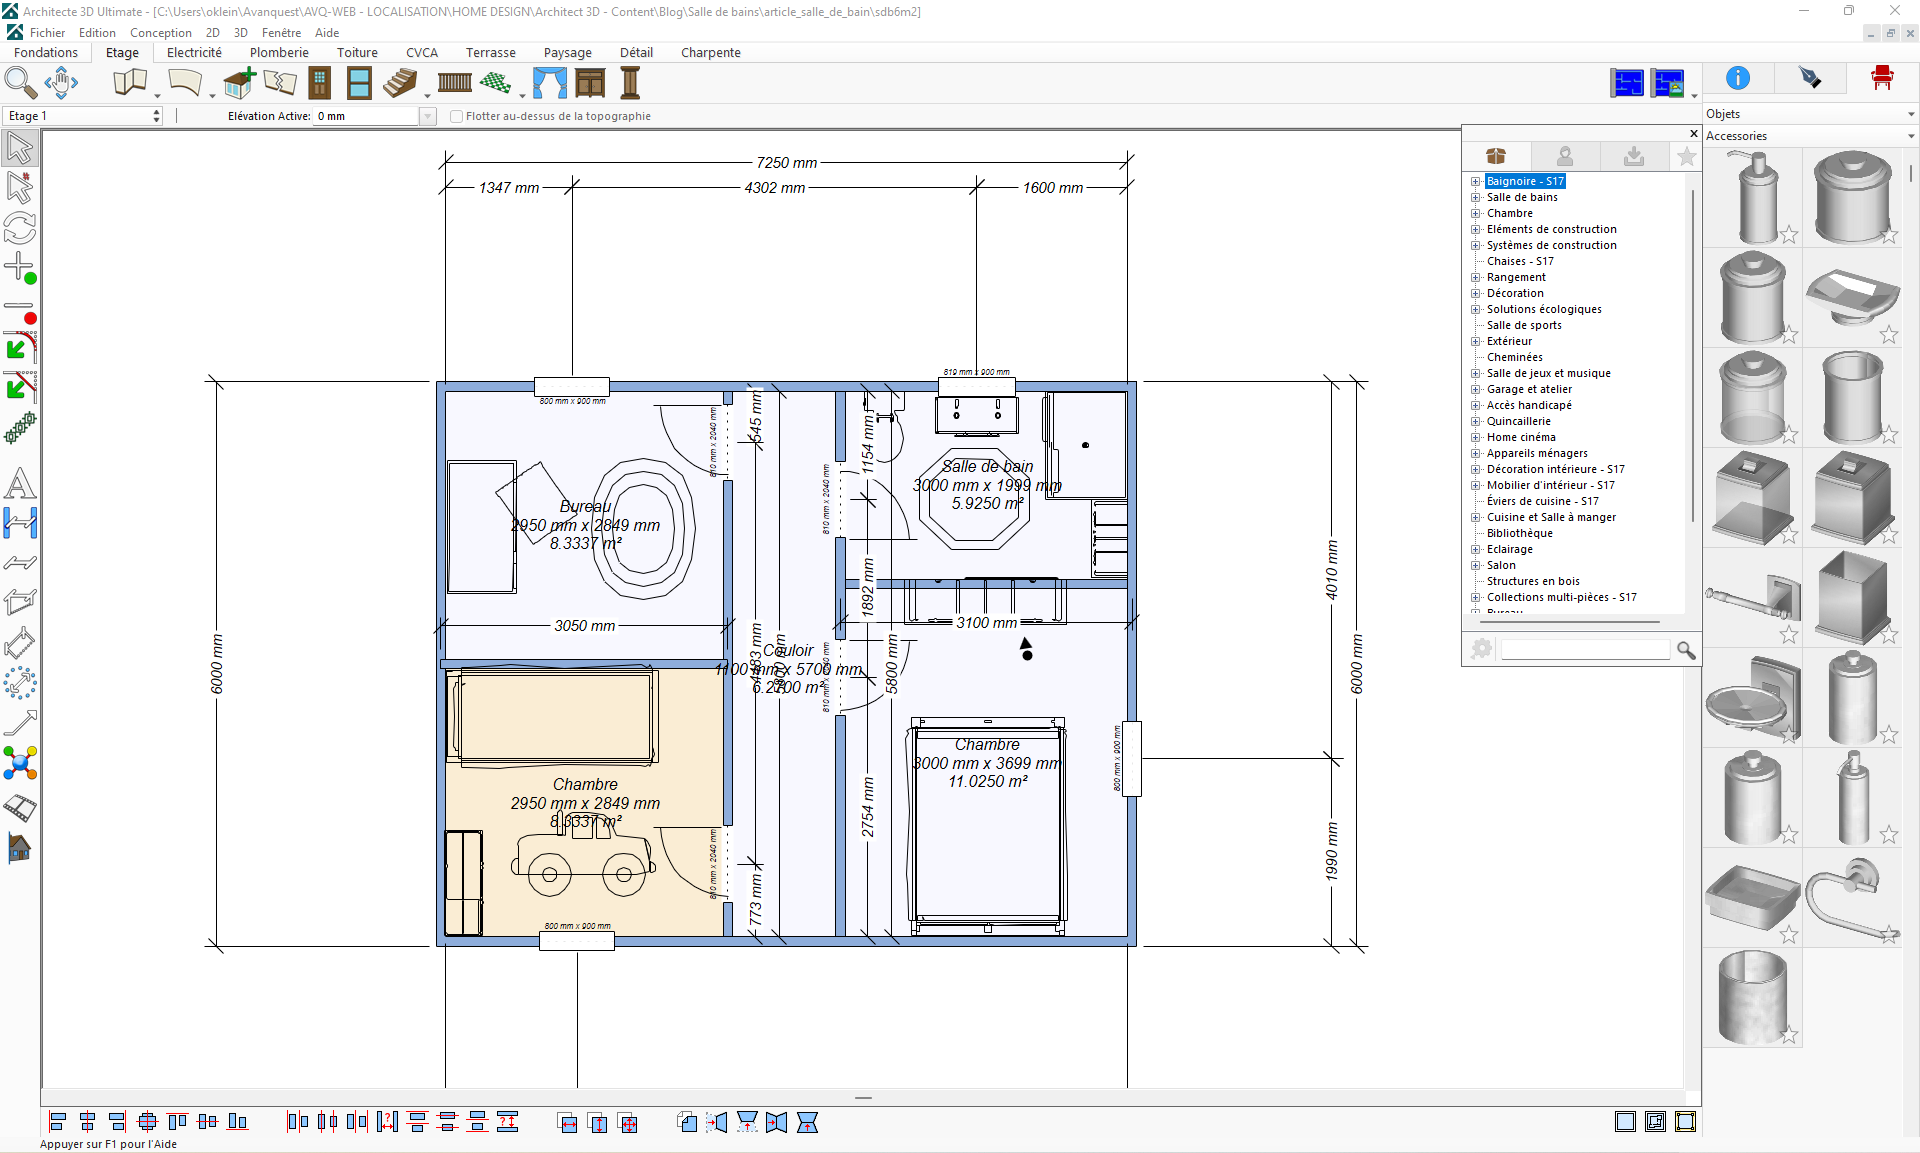Screen dimensions: 1920x1153
Task: Switch to the Toiture tab
Action: tap(357, 53)
